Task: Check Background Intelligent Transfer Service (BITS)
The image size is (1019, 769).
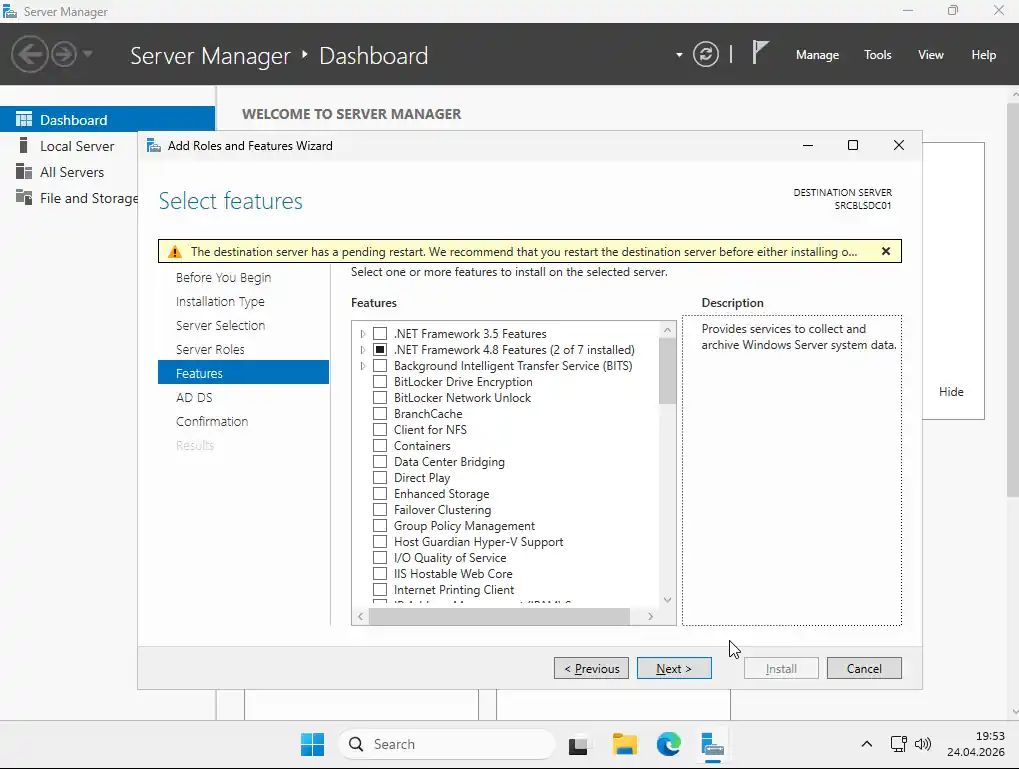Action: coord(380,366)
